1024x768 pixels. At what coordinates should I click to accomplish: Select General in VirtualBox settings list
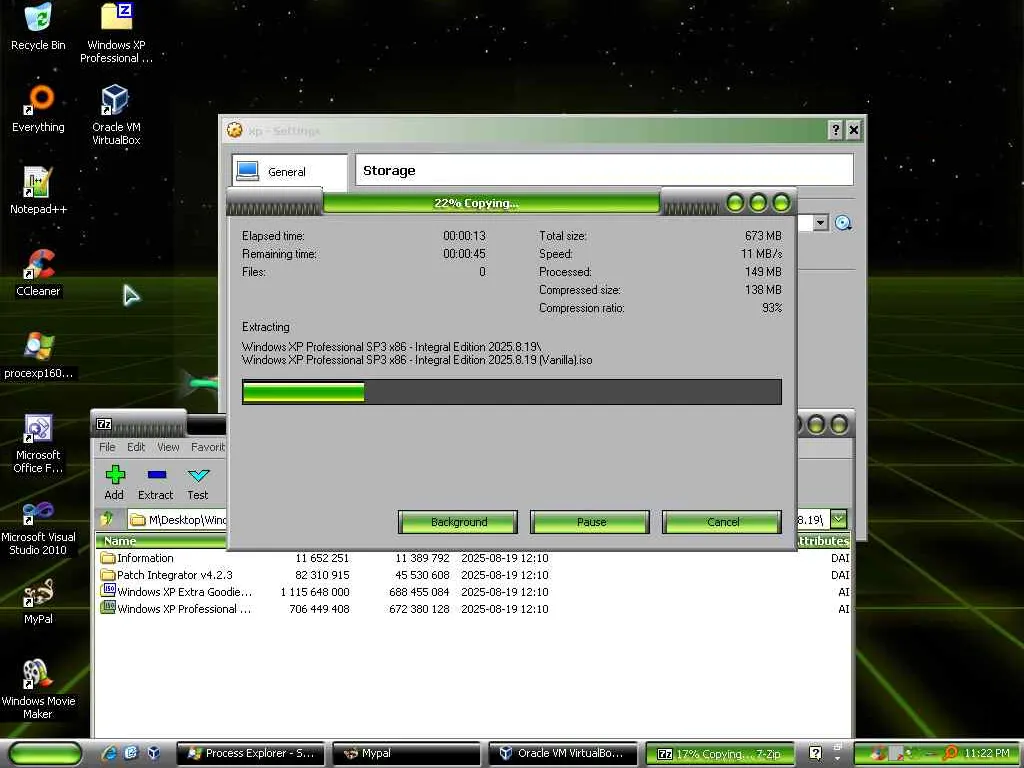289,171
